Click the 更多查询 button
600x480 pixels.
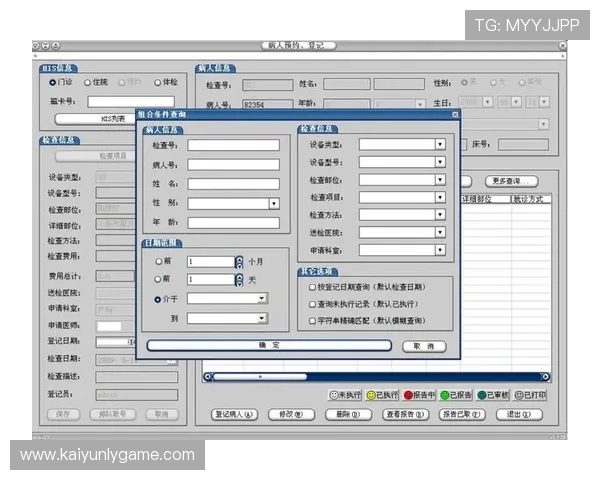tap(511, 181)
